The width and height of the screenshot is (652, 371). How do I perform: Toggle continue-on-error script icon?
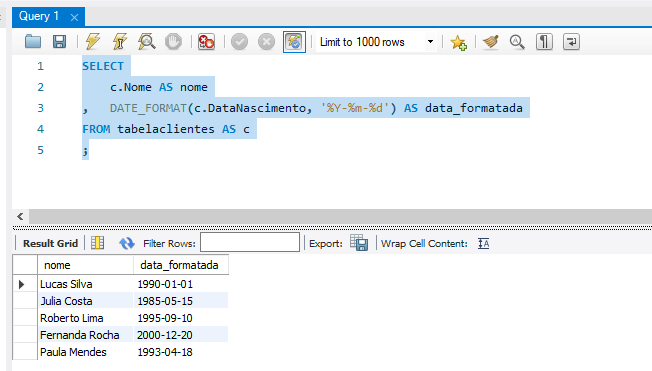206,42
